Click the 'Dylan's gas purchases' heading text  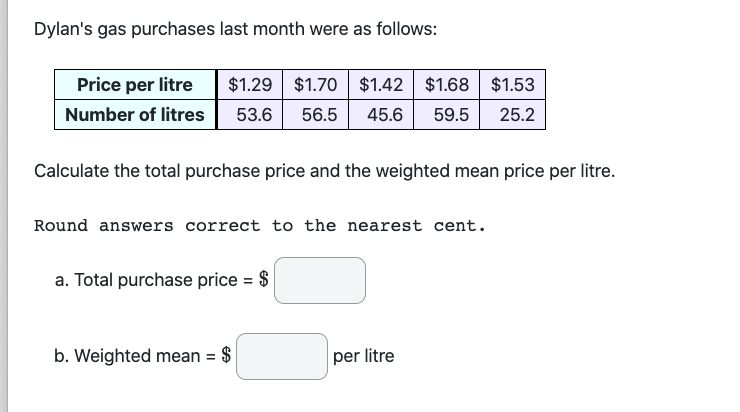235,29
